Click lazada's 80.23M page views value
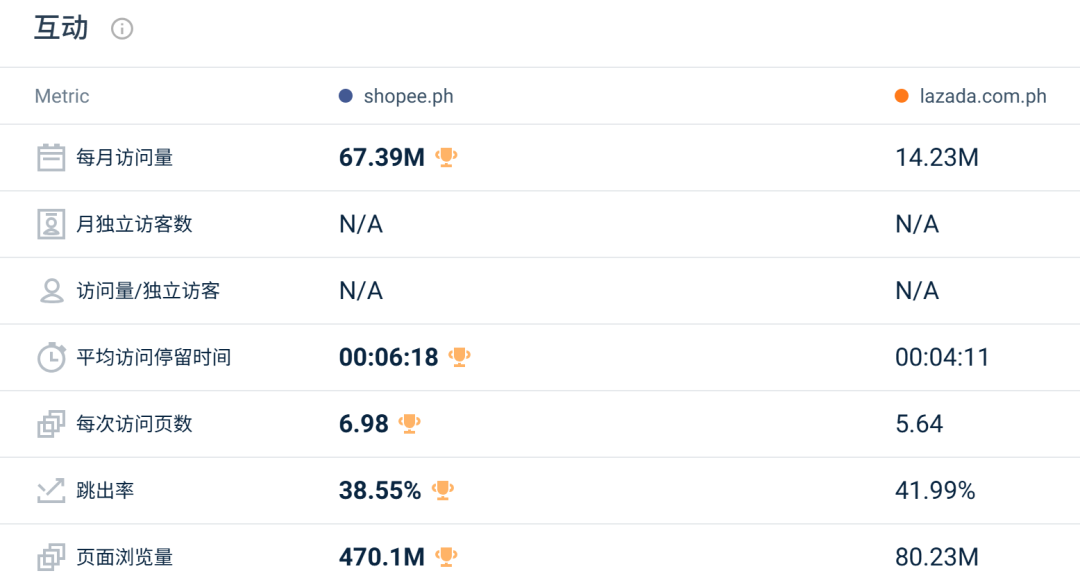The width and height of the screenshot is (1080, 587). tap(937, 557)
